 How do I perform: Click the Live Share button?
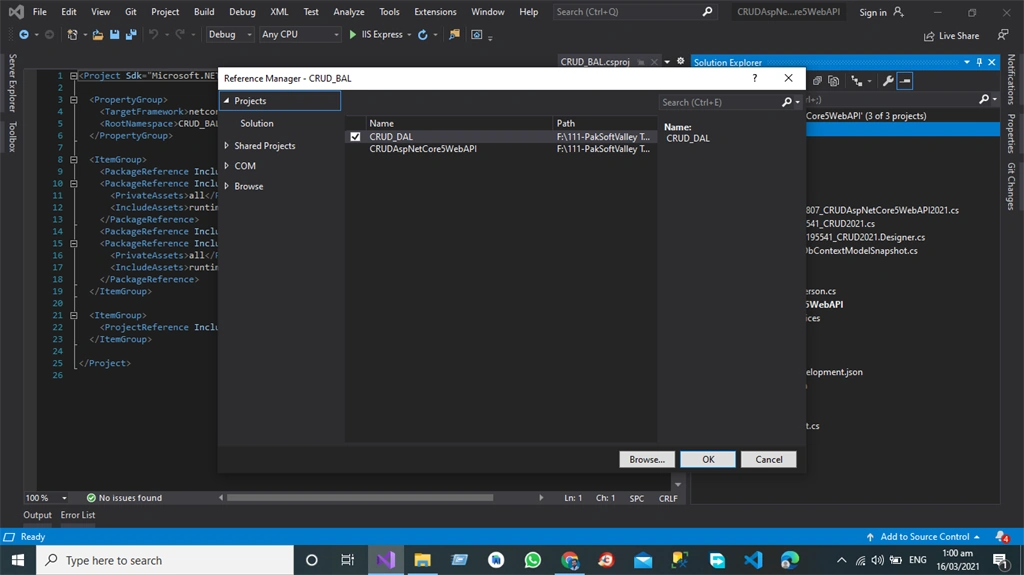(951, 36)
